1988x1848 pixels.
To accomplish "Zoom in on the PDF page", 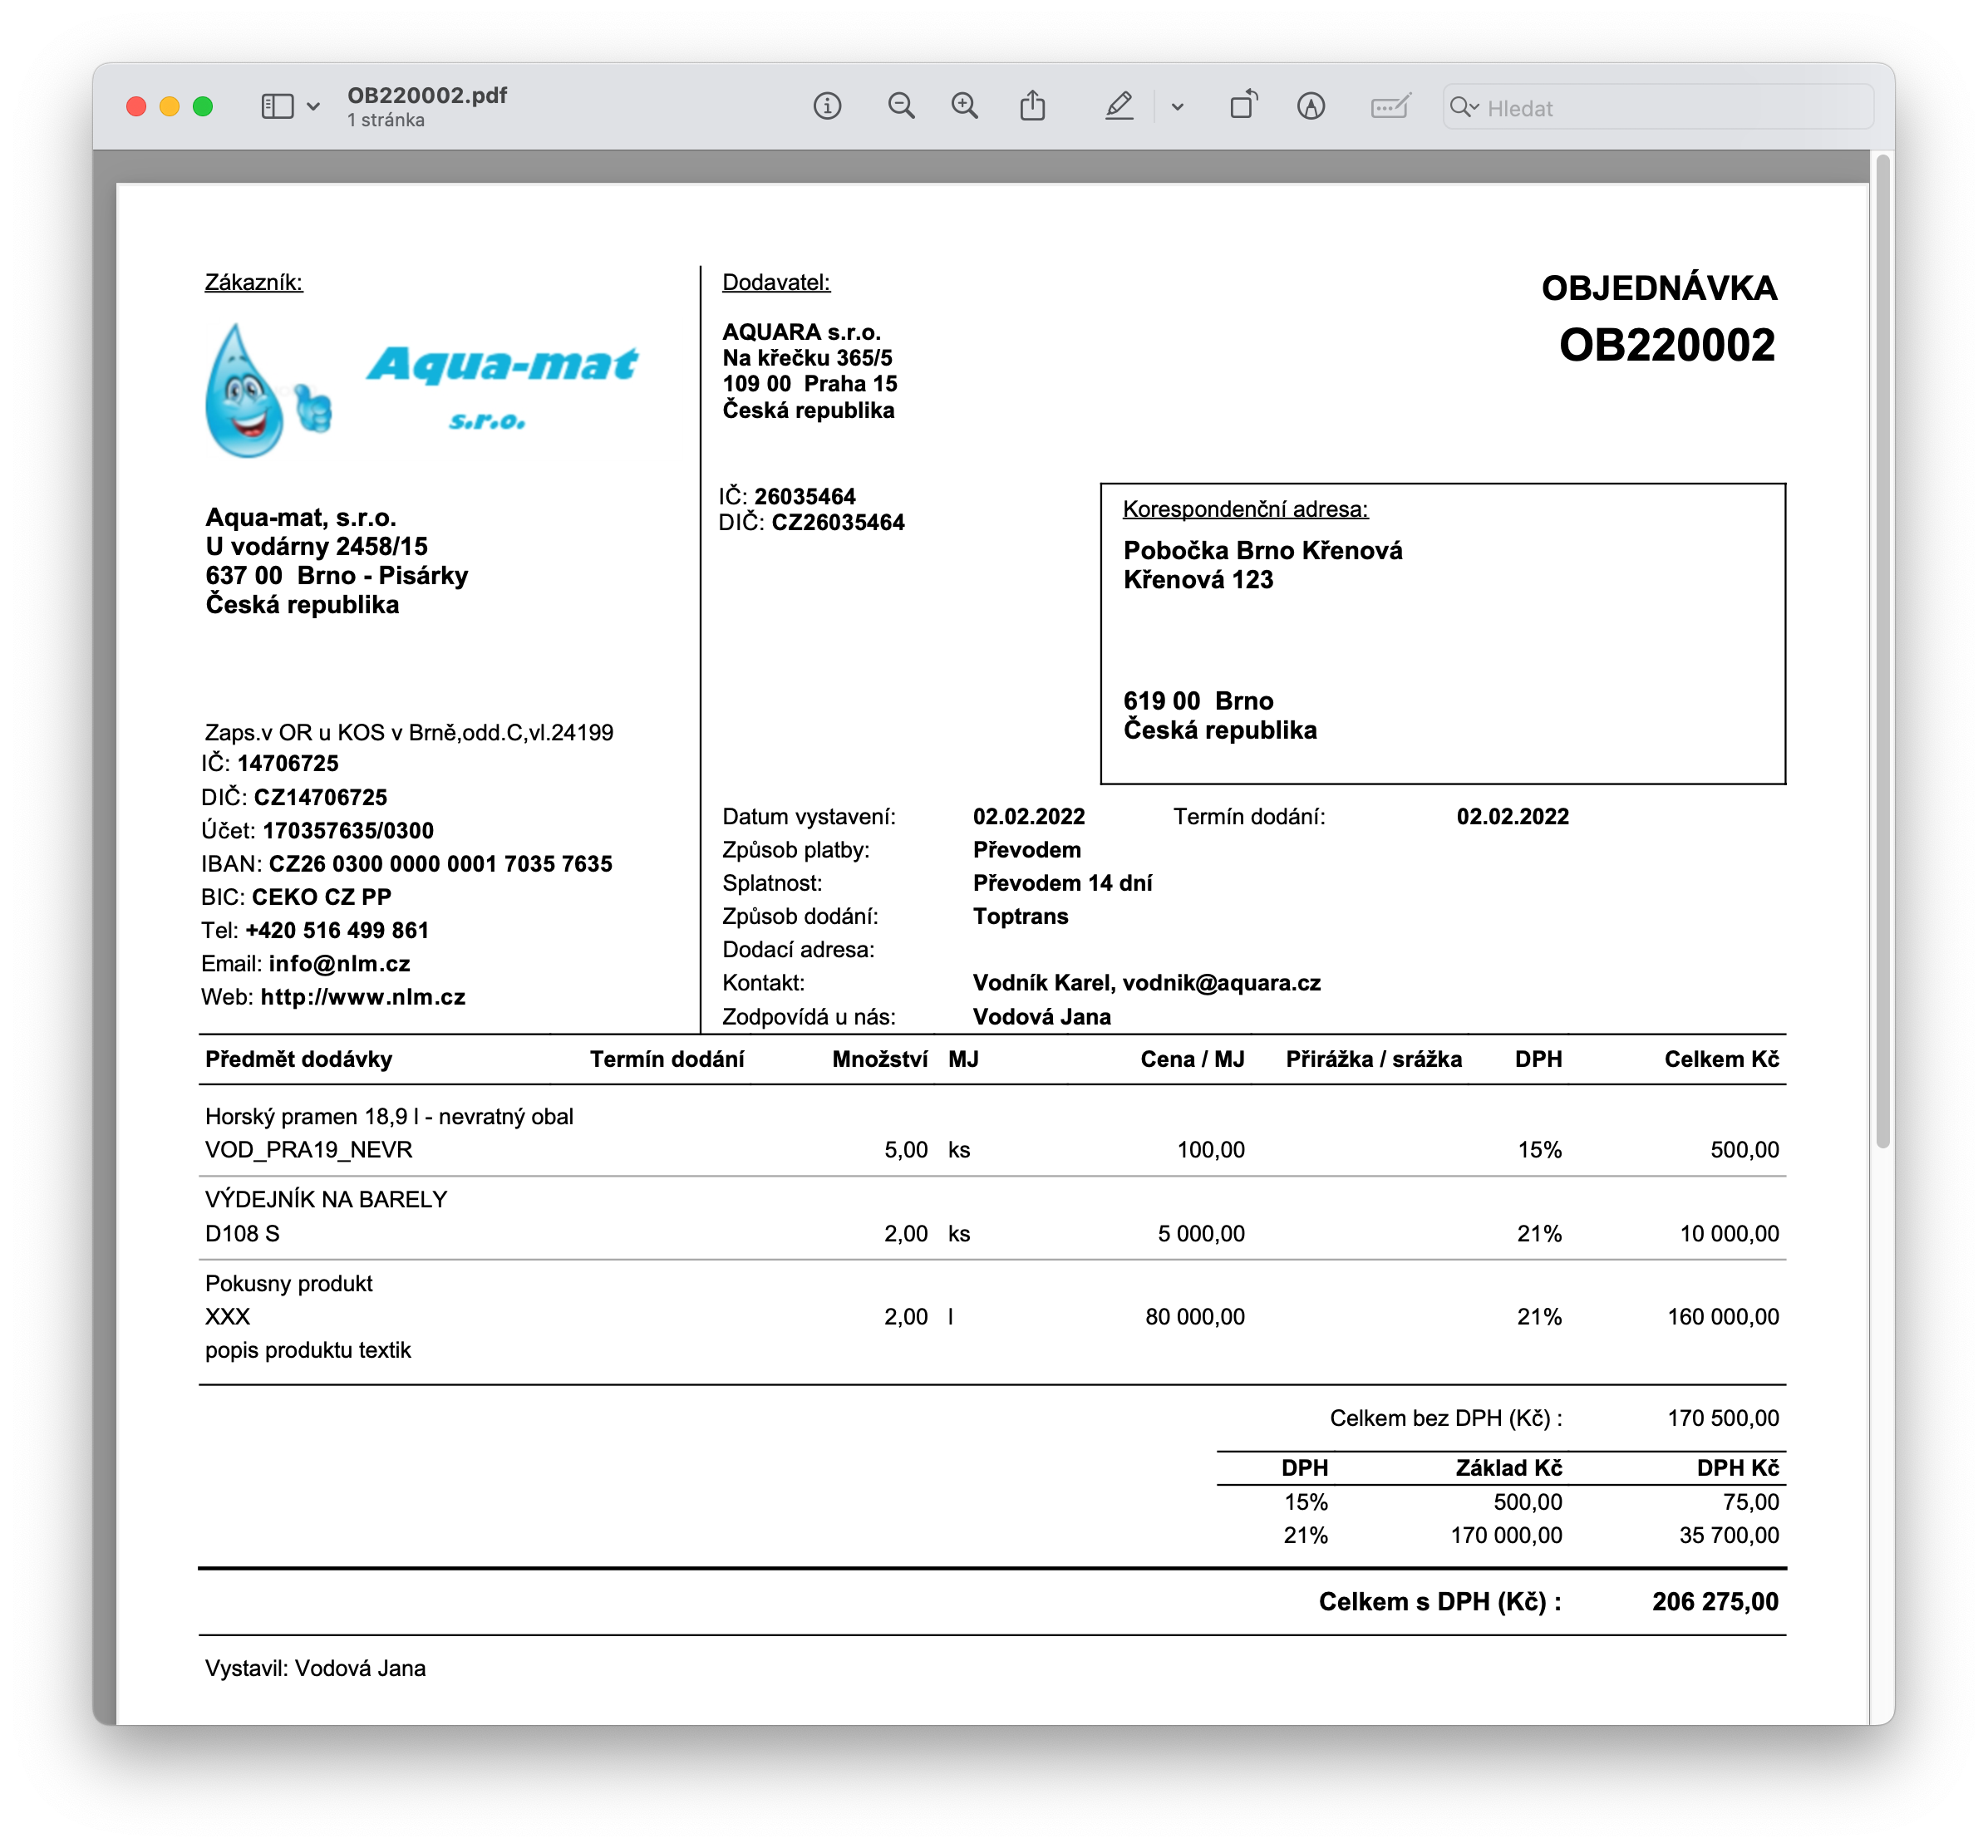I will (x=965, y=106).
